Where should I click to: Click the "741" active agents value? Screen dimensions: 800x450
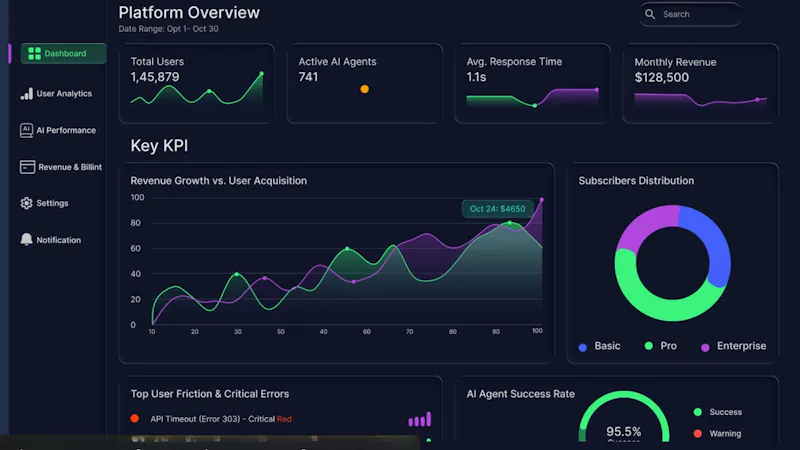click(x=308, y=77)
